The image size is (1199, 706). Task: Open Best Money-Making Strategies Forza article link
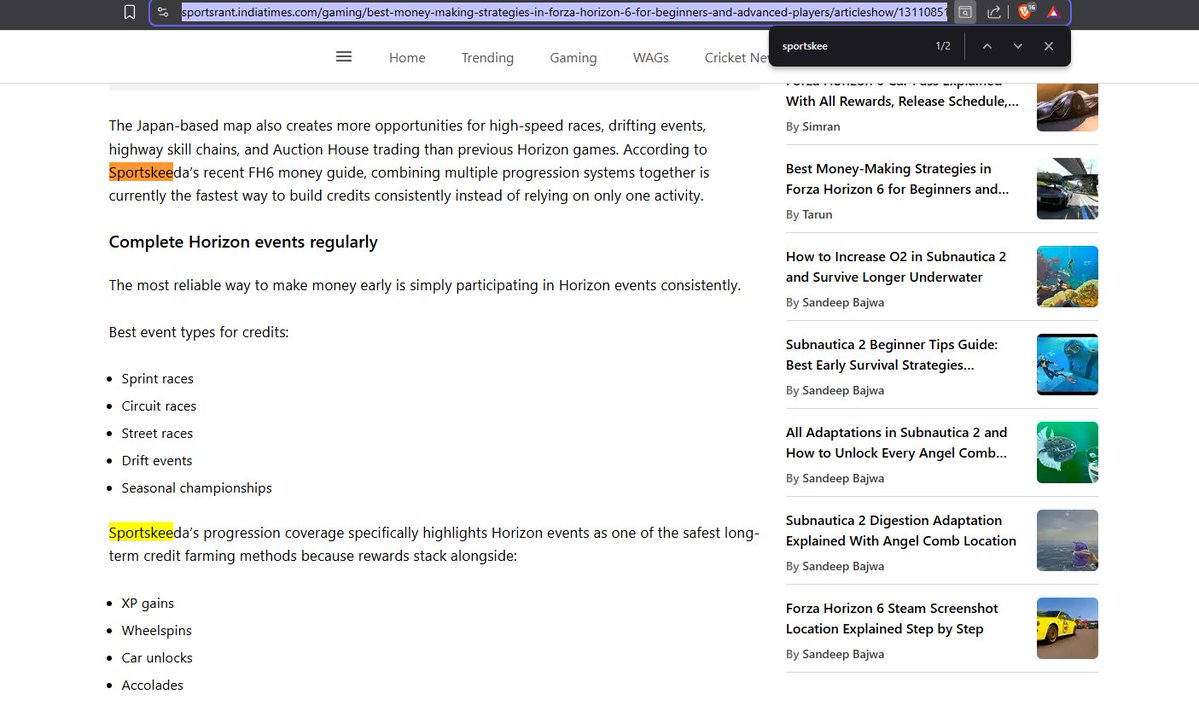tap(897, 179)
